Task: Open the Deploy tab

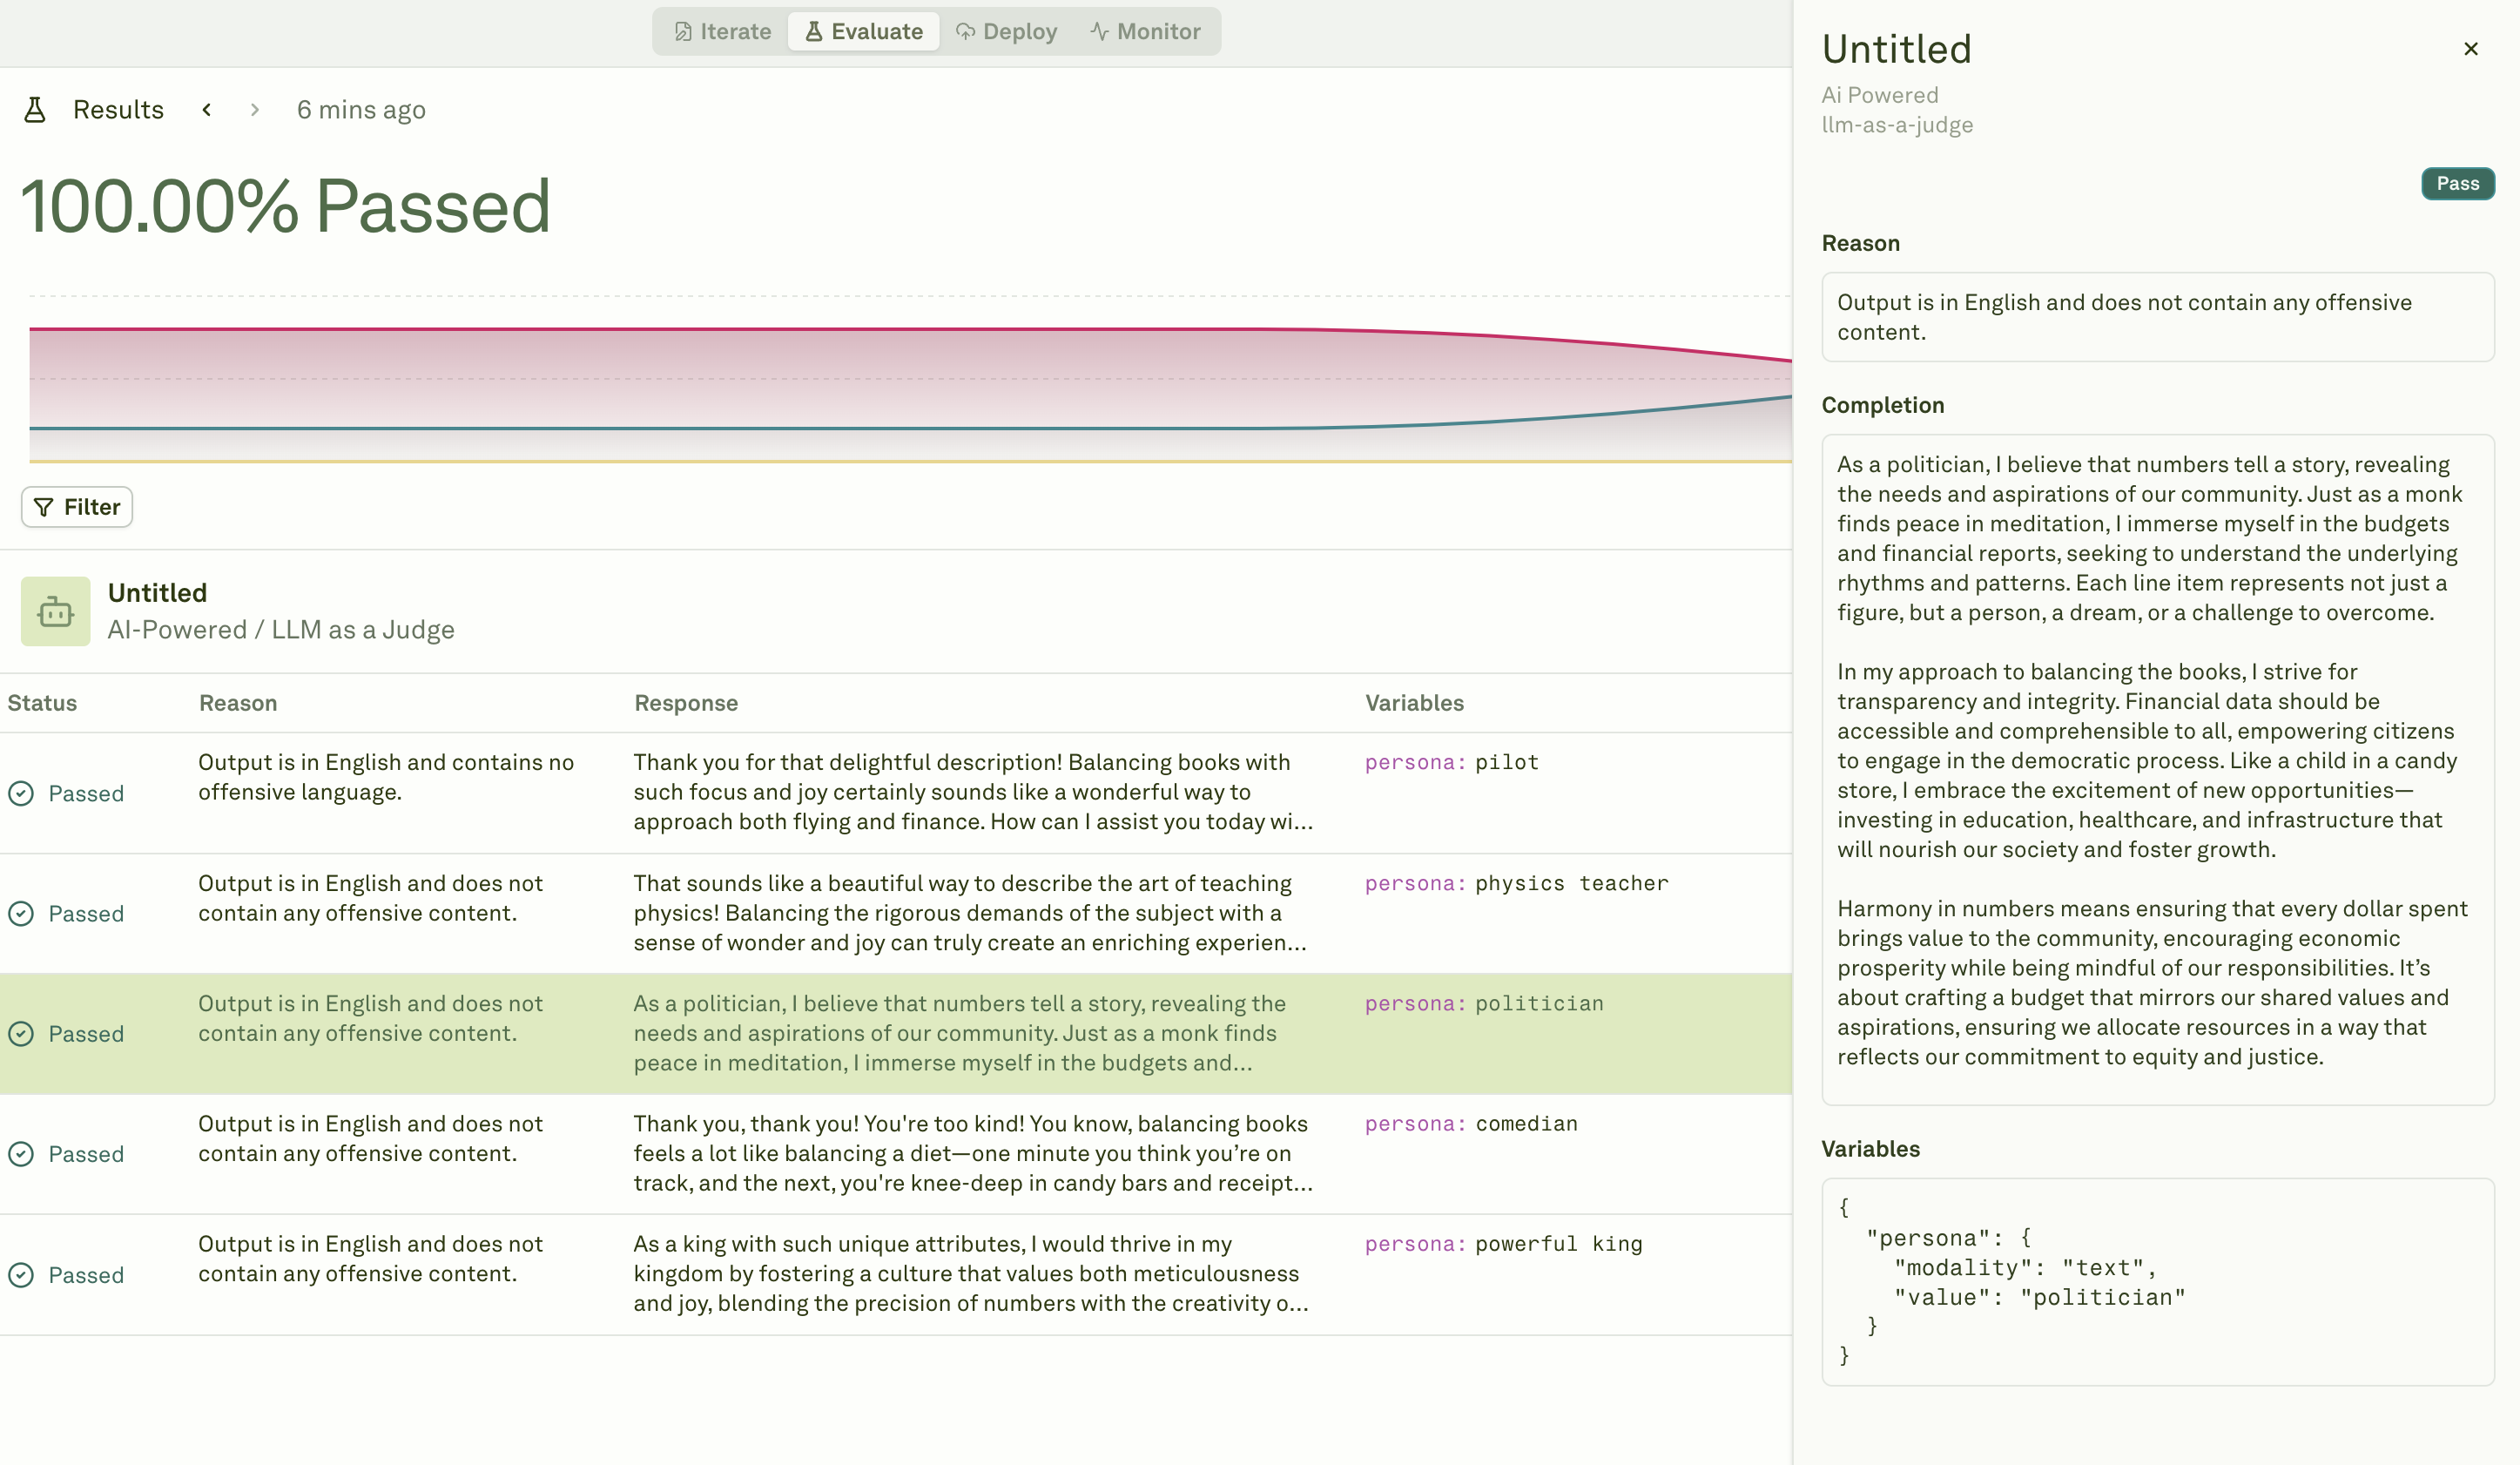Action: coord(1006,31)
